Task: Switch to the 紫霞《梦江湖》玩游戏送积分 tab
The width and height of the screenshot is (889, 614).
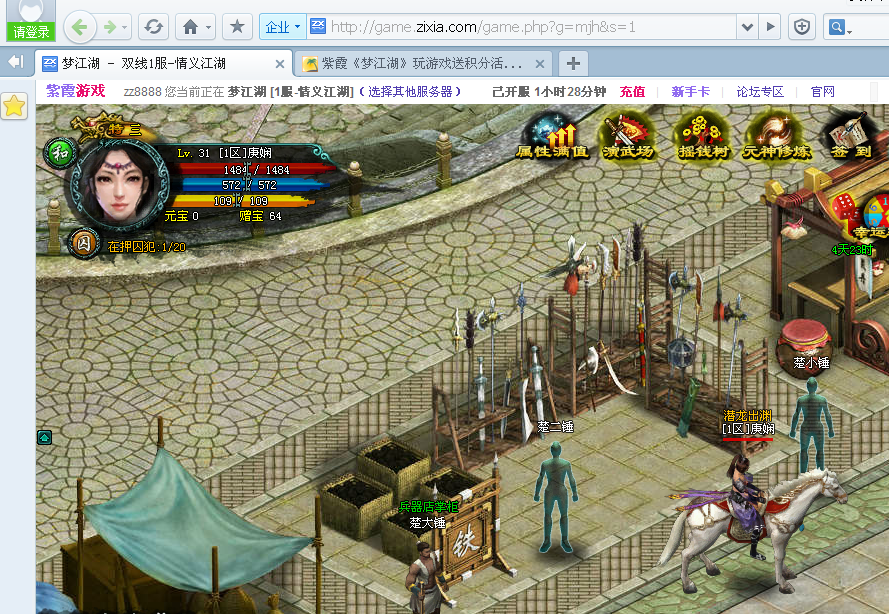Action: coord(422,63)
